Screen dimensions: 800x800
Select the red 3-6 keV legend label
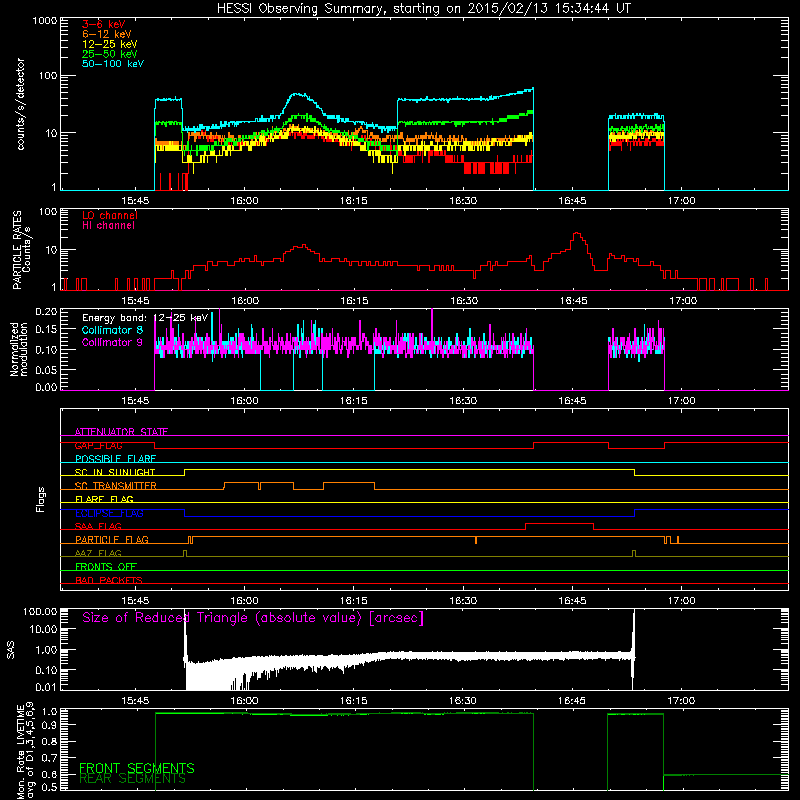104,24
